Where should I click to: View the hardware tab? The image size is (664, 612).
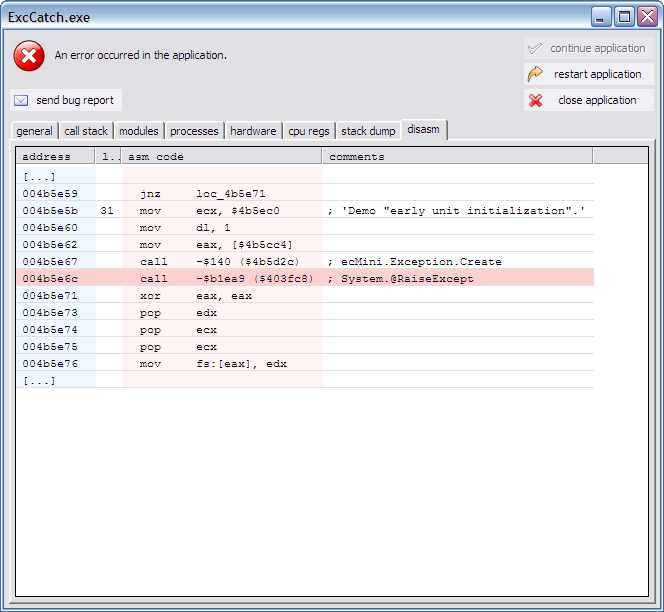tap(253, 131)
